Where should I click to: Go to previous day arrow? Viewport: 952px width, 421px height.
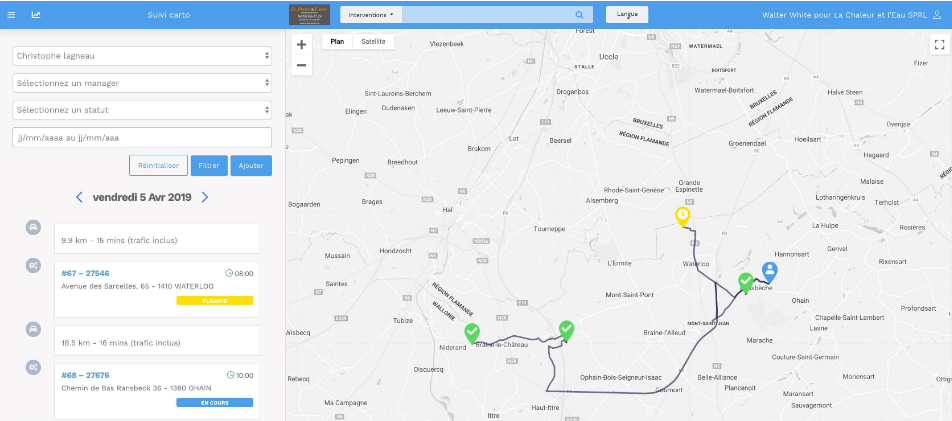point(79,197)
